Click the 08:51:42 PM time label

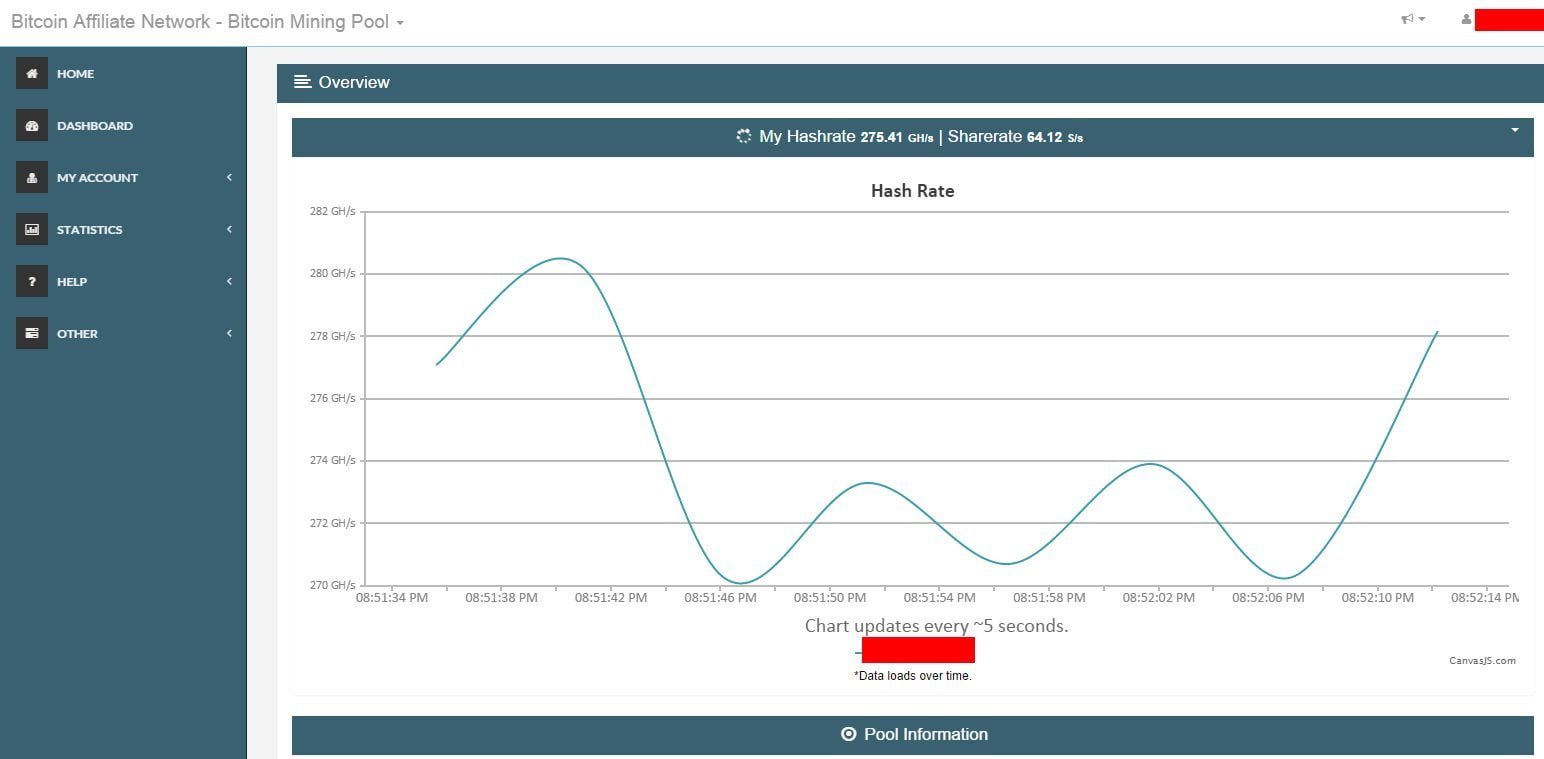[x=611, y=597]
